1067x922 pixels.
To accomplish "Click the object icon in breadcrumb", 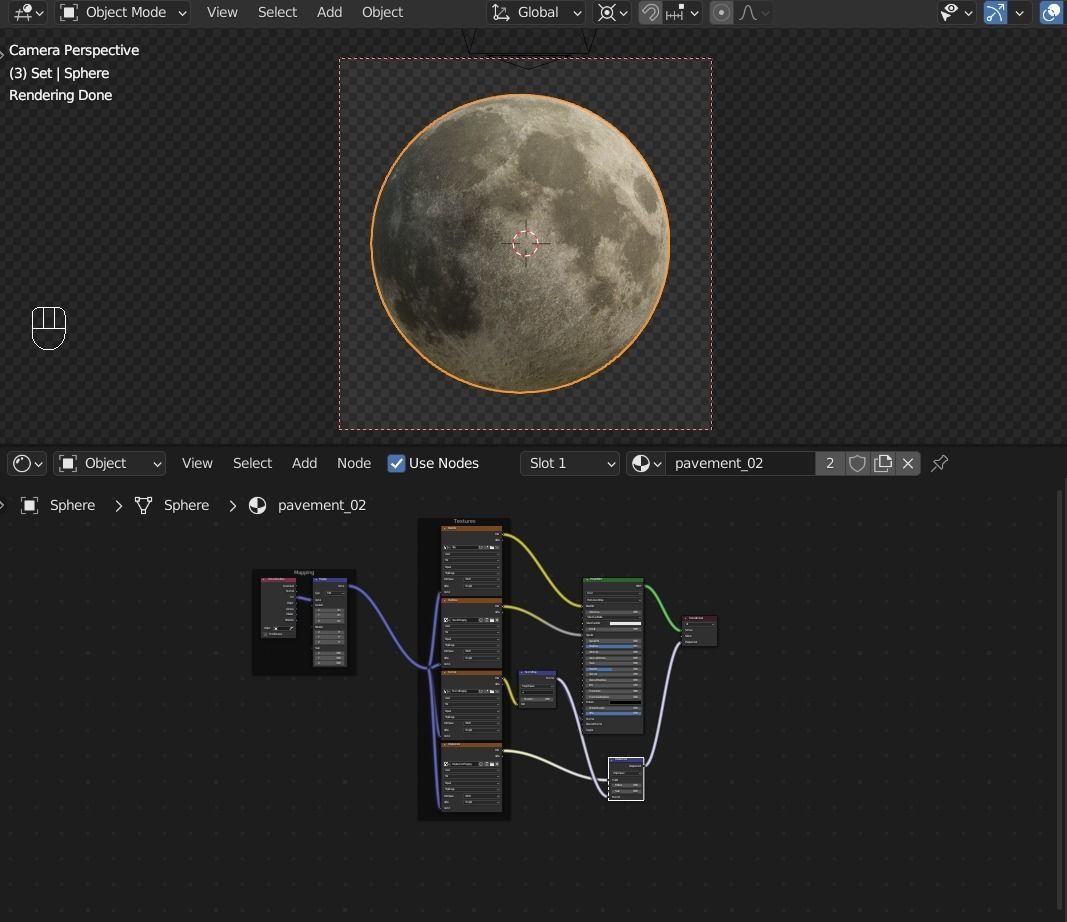I will [x=29, y=505].
